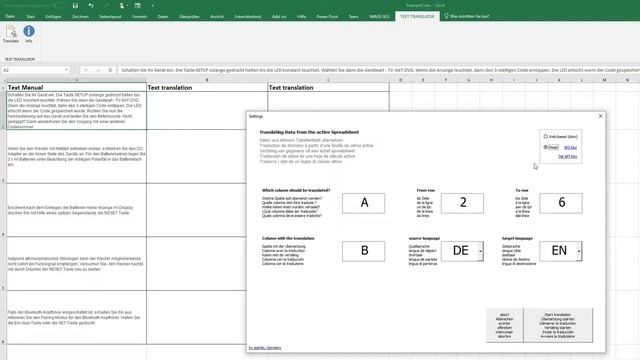Select the TEXT TRANSLATOR ribbon tab

tap(417, 16)
